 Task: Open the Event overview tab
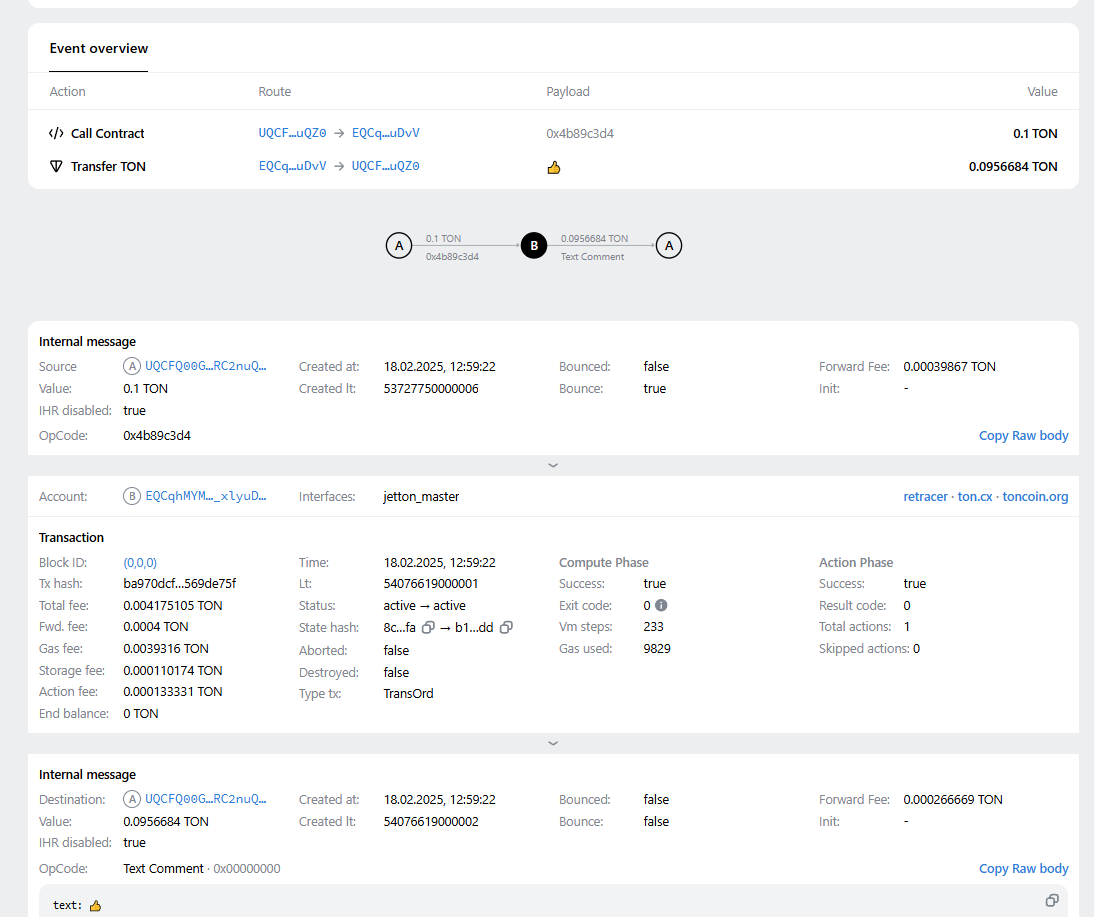[99, 49]
